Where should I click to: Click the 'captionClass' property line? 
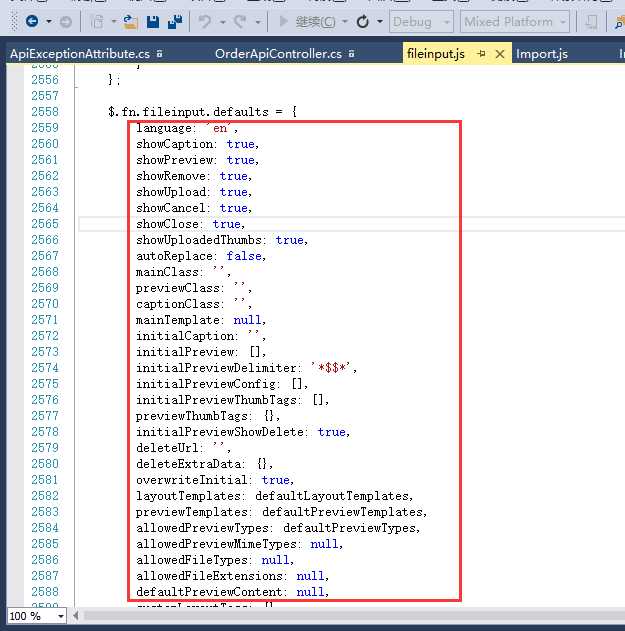(194, 304)
